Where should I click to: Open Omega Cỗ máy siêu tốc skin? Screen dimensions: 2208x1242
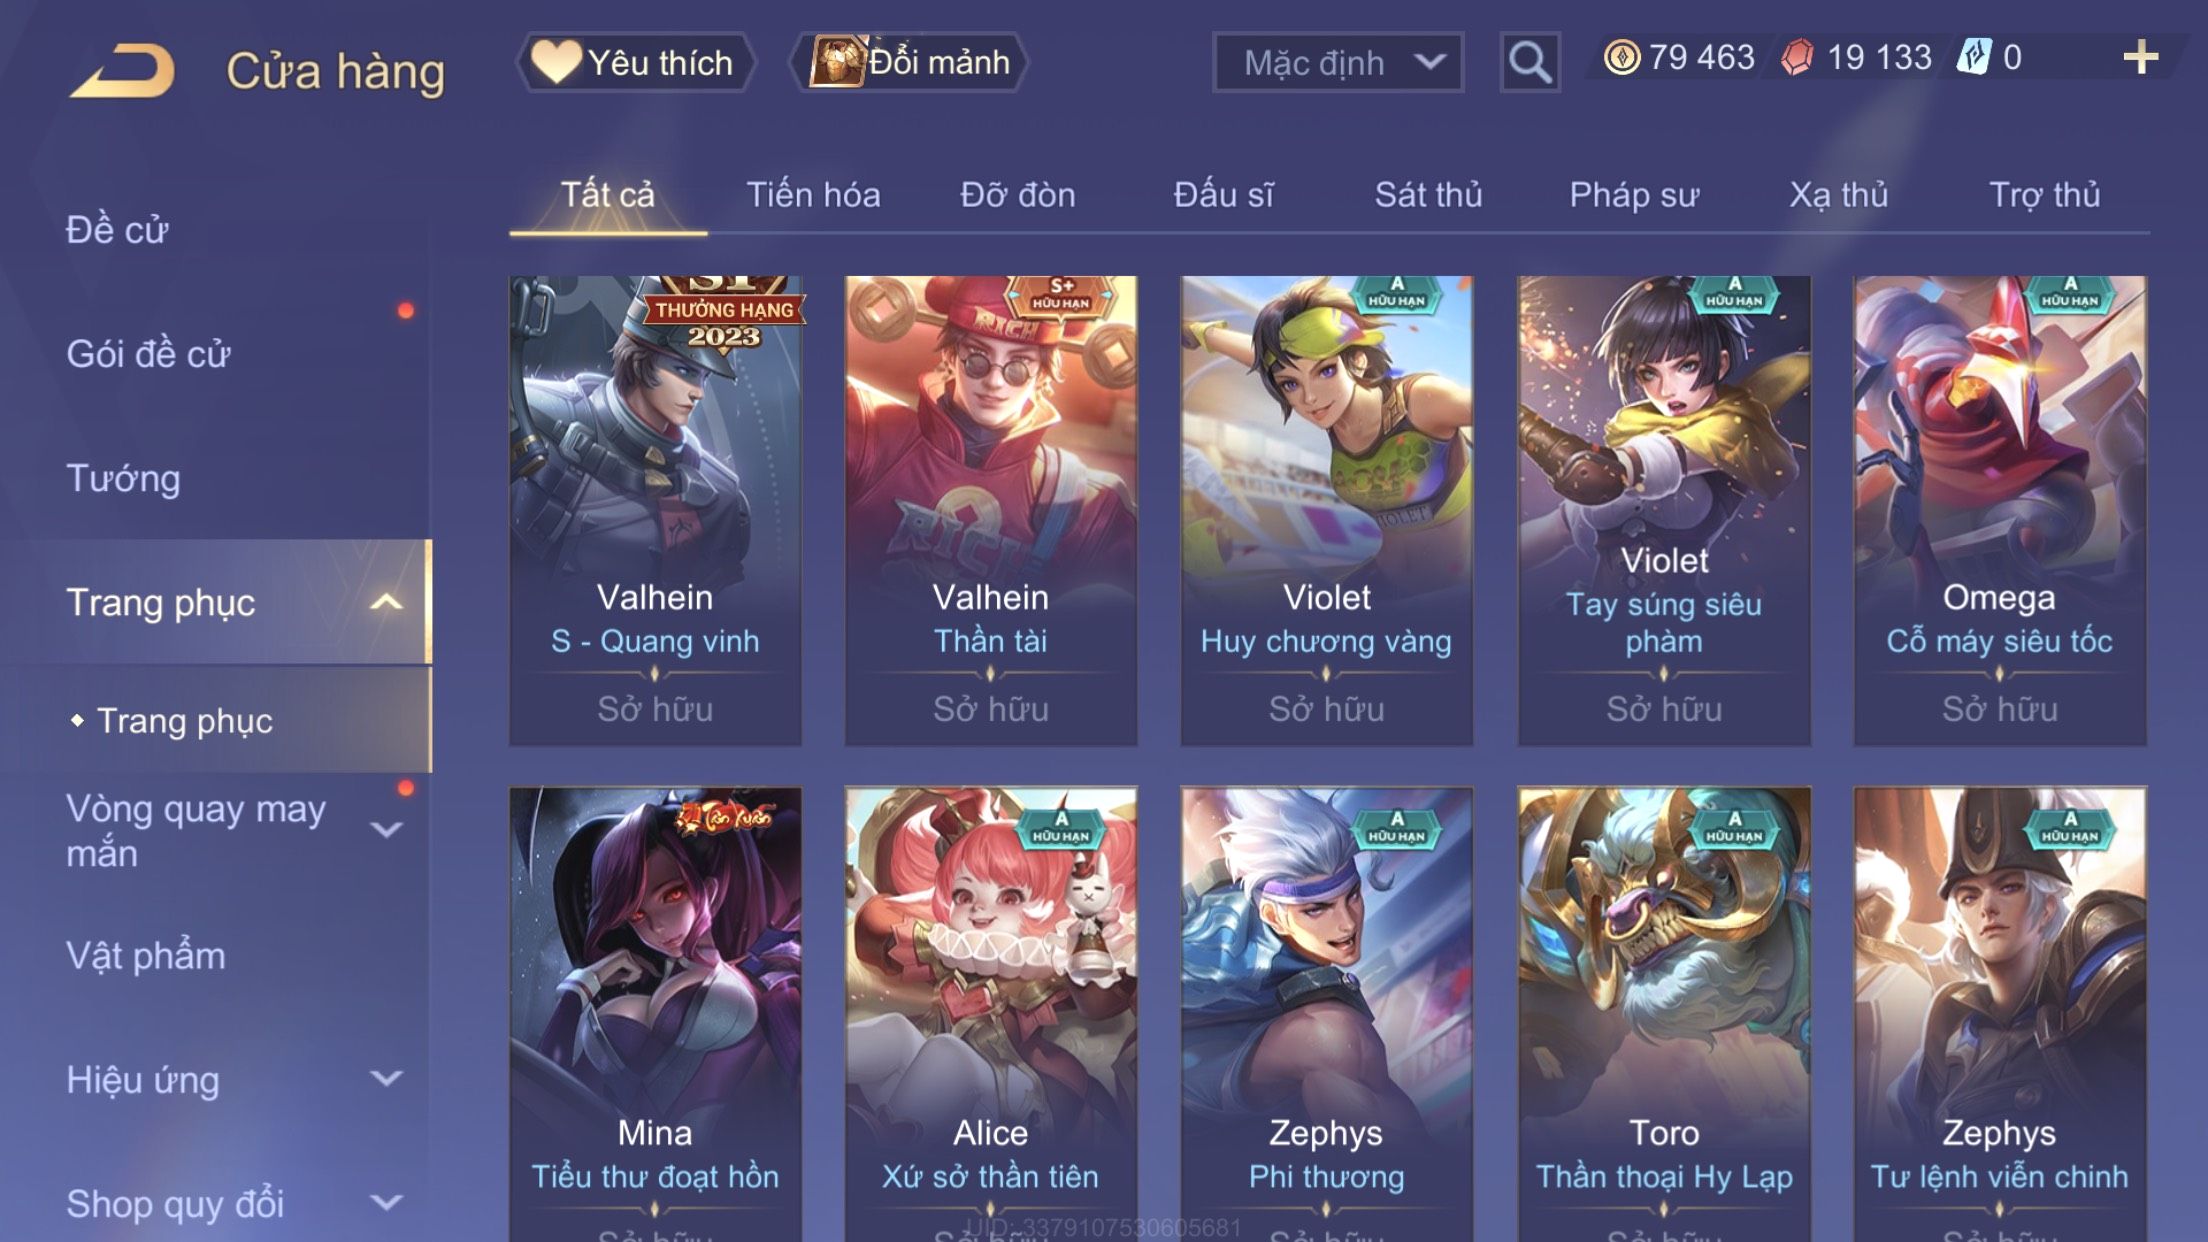coord(2000,510)
